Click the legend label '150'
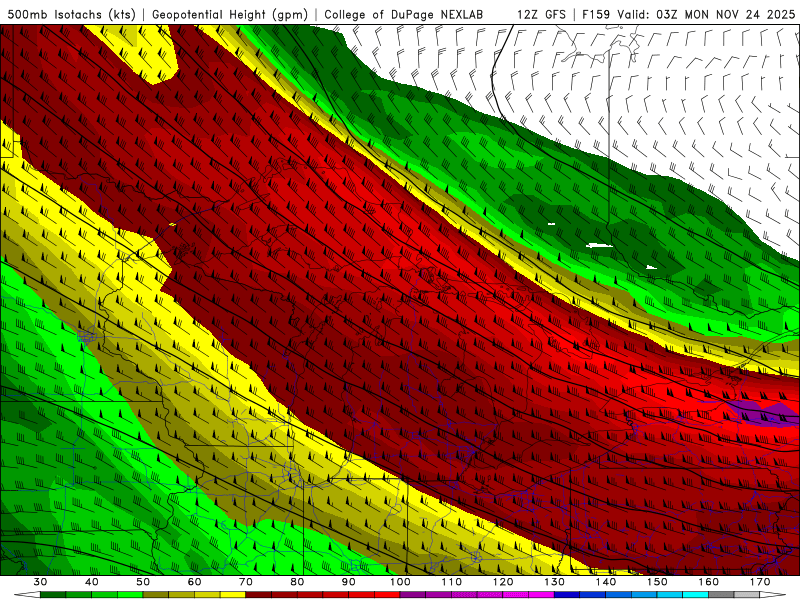 657,582
